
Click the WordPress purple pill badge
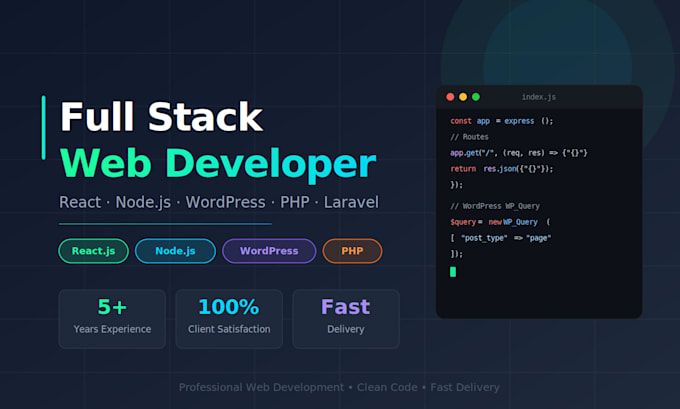[269, 251]
